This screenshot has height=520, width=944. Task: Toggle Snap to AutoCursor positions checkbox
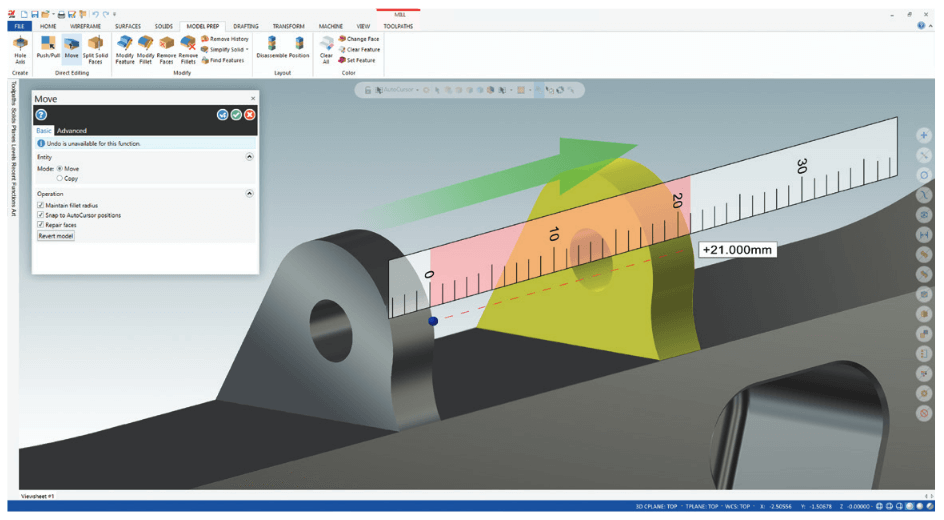click(41, 215)
